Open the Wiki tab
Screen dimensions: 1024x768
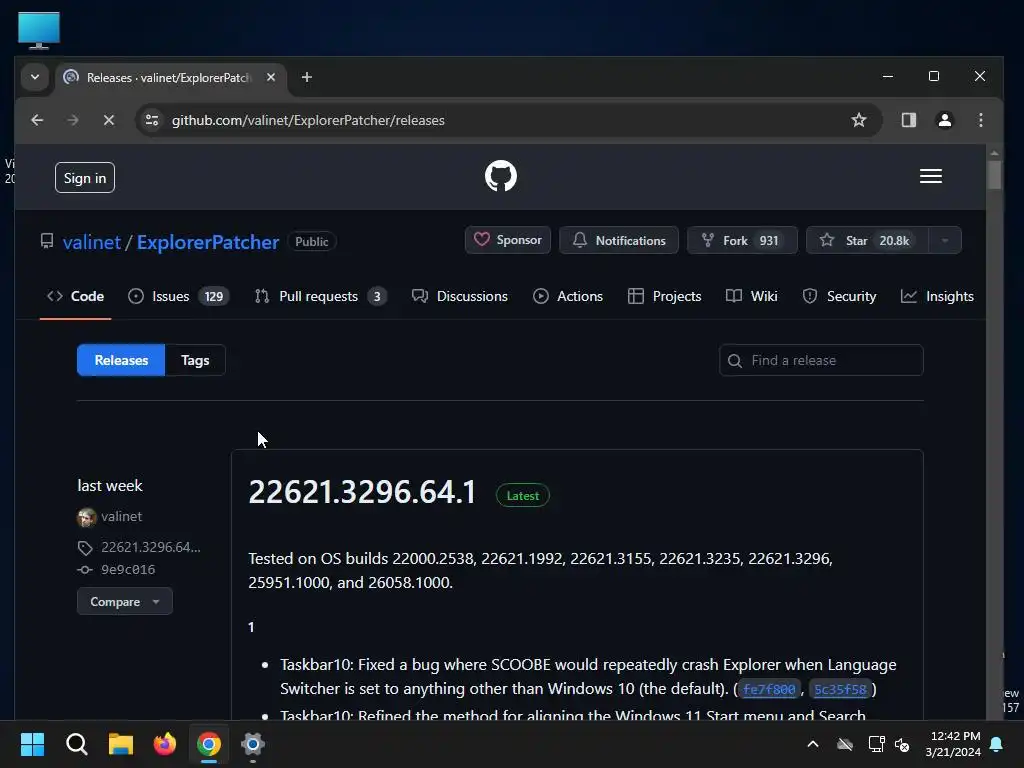tap(752, 296)
